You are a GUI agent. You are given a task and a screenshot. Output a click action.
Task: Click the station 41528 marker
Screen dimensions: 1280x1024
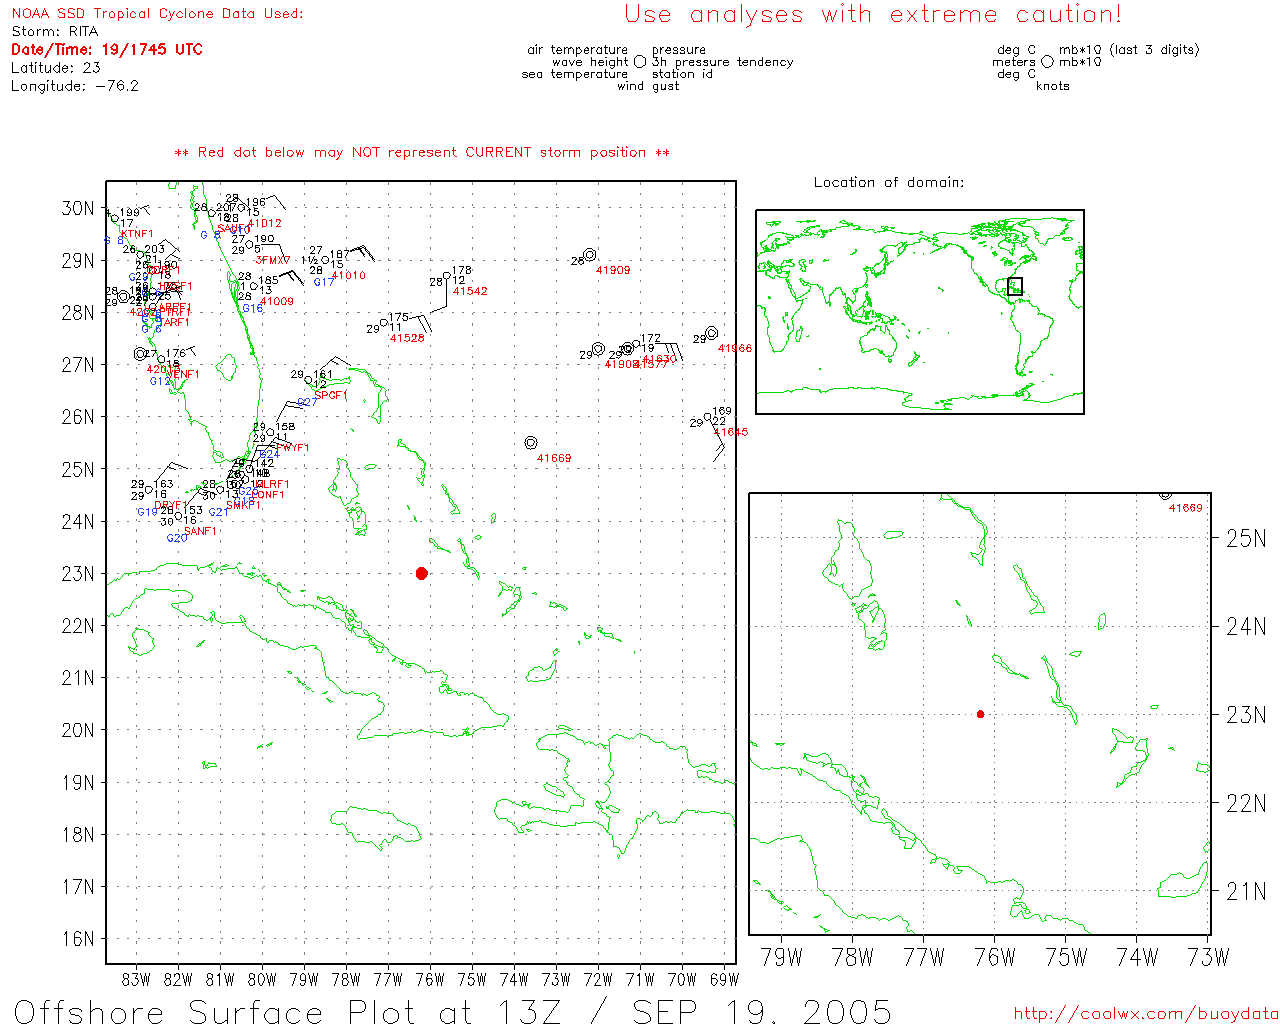(x=383, y=323)
